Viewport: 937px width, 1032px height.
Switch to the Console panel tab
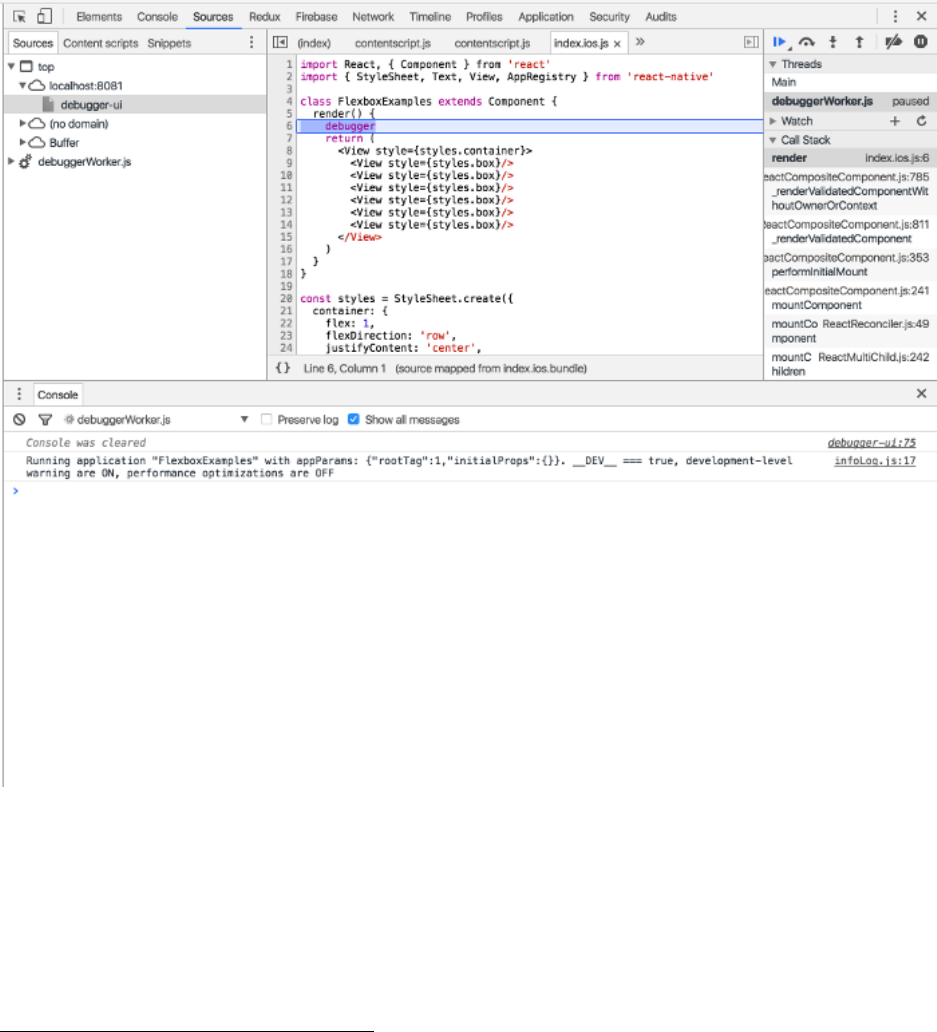(x=157, y=17)
